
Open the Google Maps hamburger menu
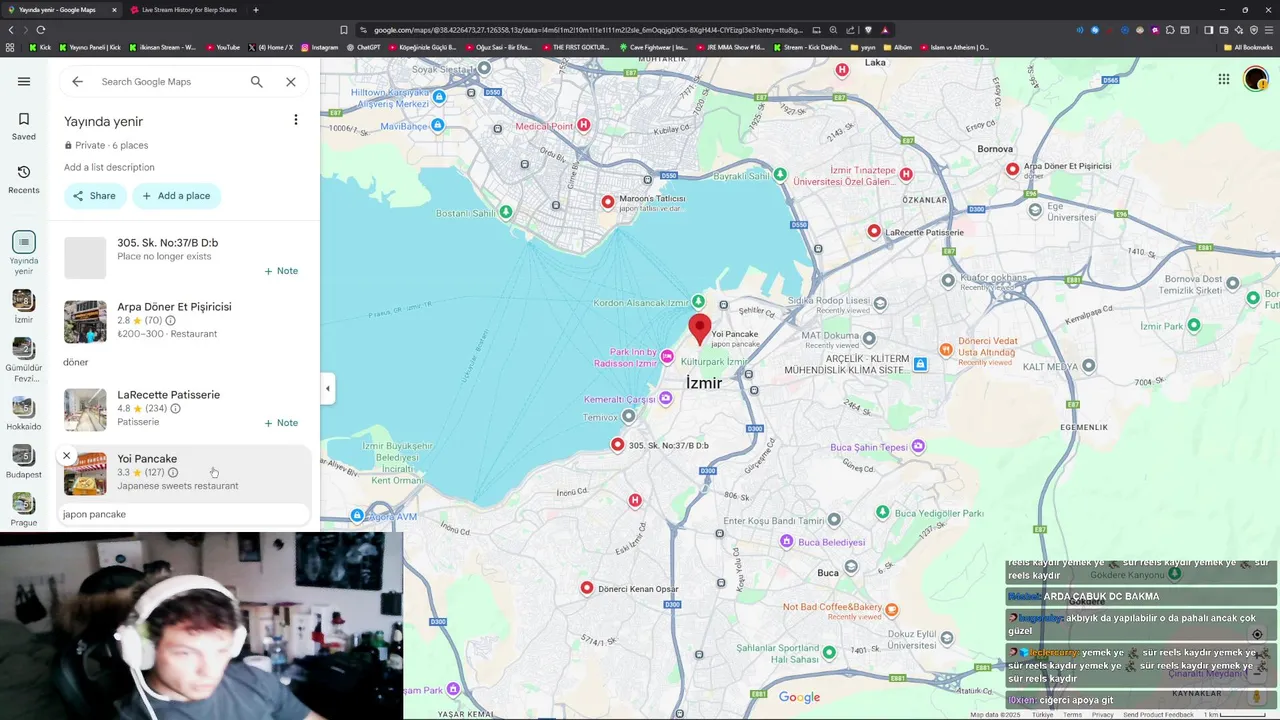pyautogui.click(x=24, y=82)
